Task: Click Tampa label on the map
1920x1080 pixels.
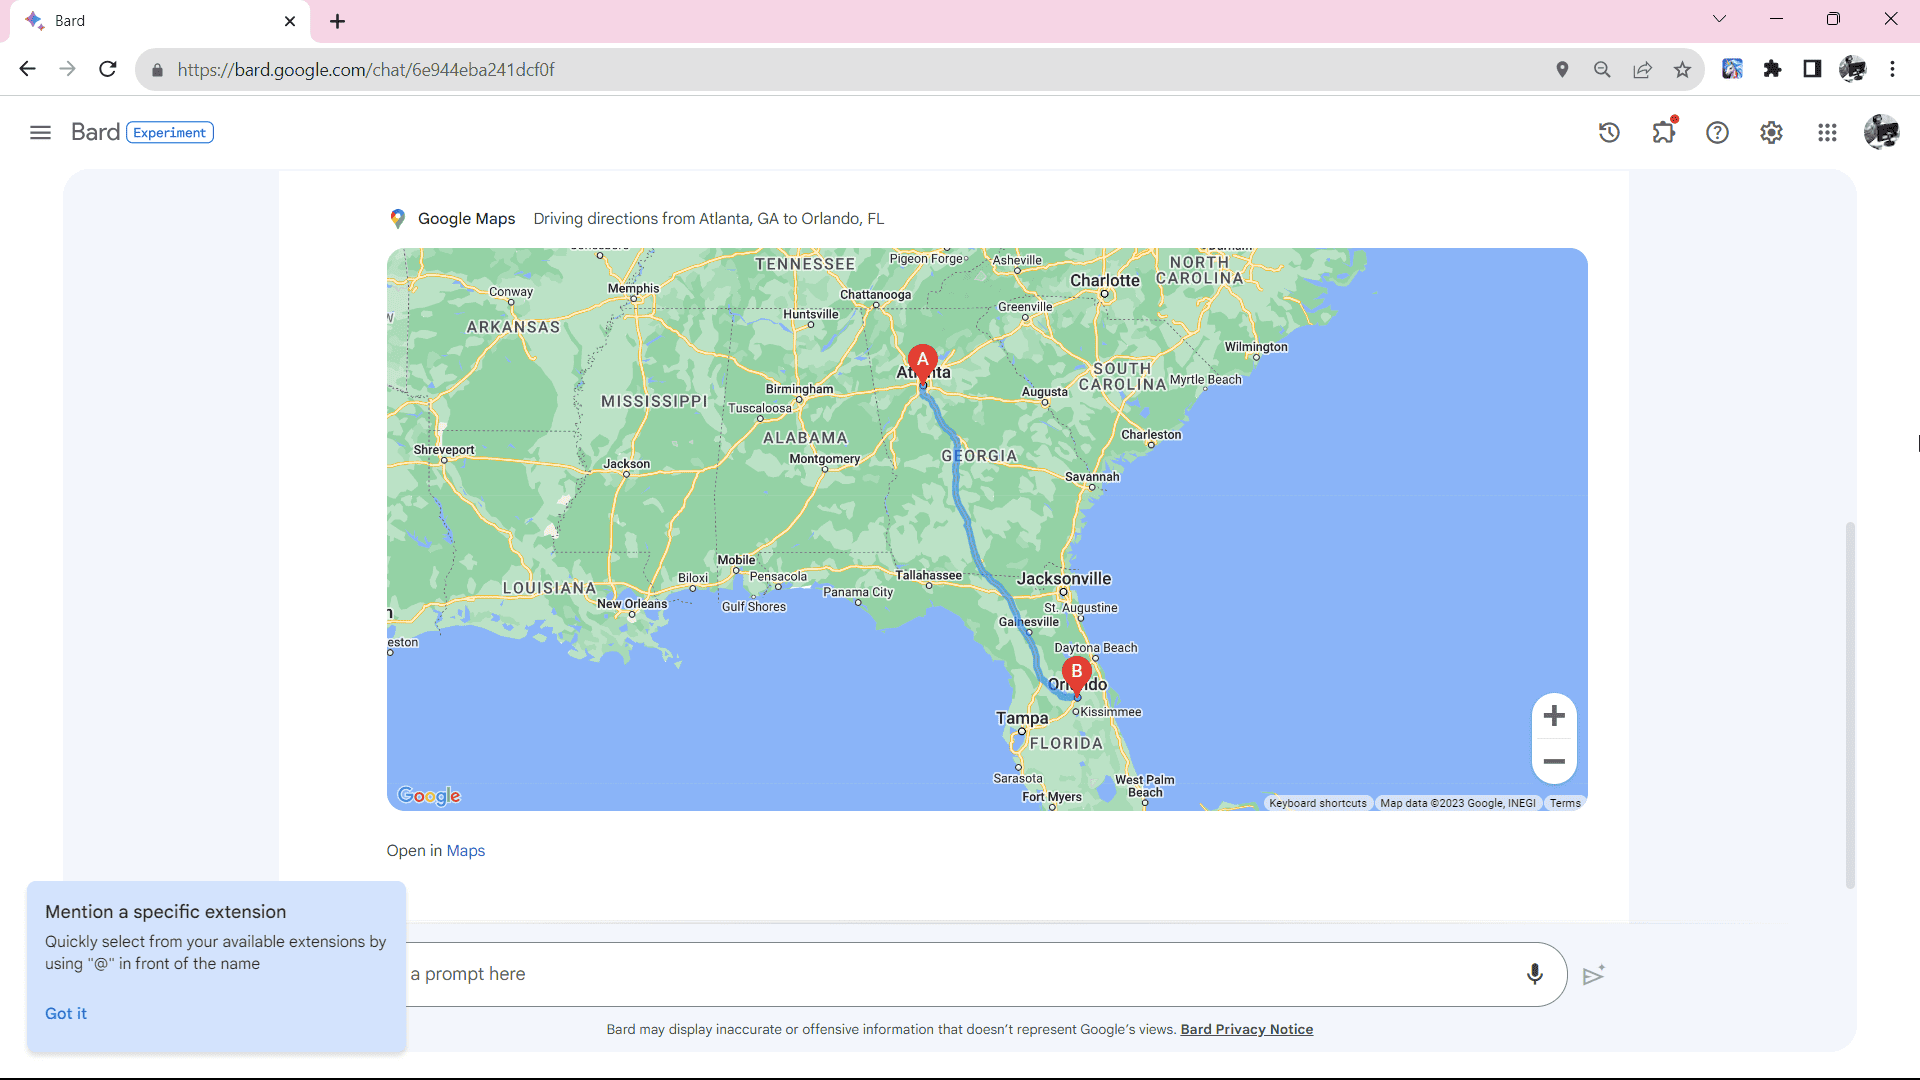Action: click(x=1022, y=718)
